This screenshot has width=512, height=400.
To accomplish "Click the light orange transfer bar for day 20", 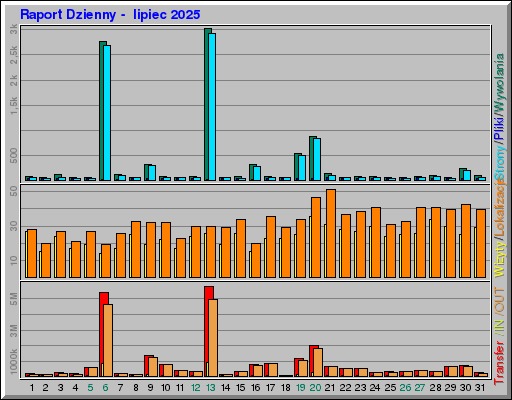I will (x=318, y=363).
